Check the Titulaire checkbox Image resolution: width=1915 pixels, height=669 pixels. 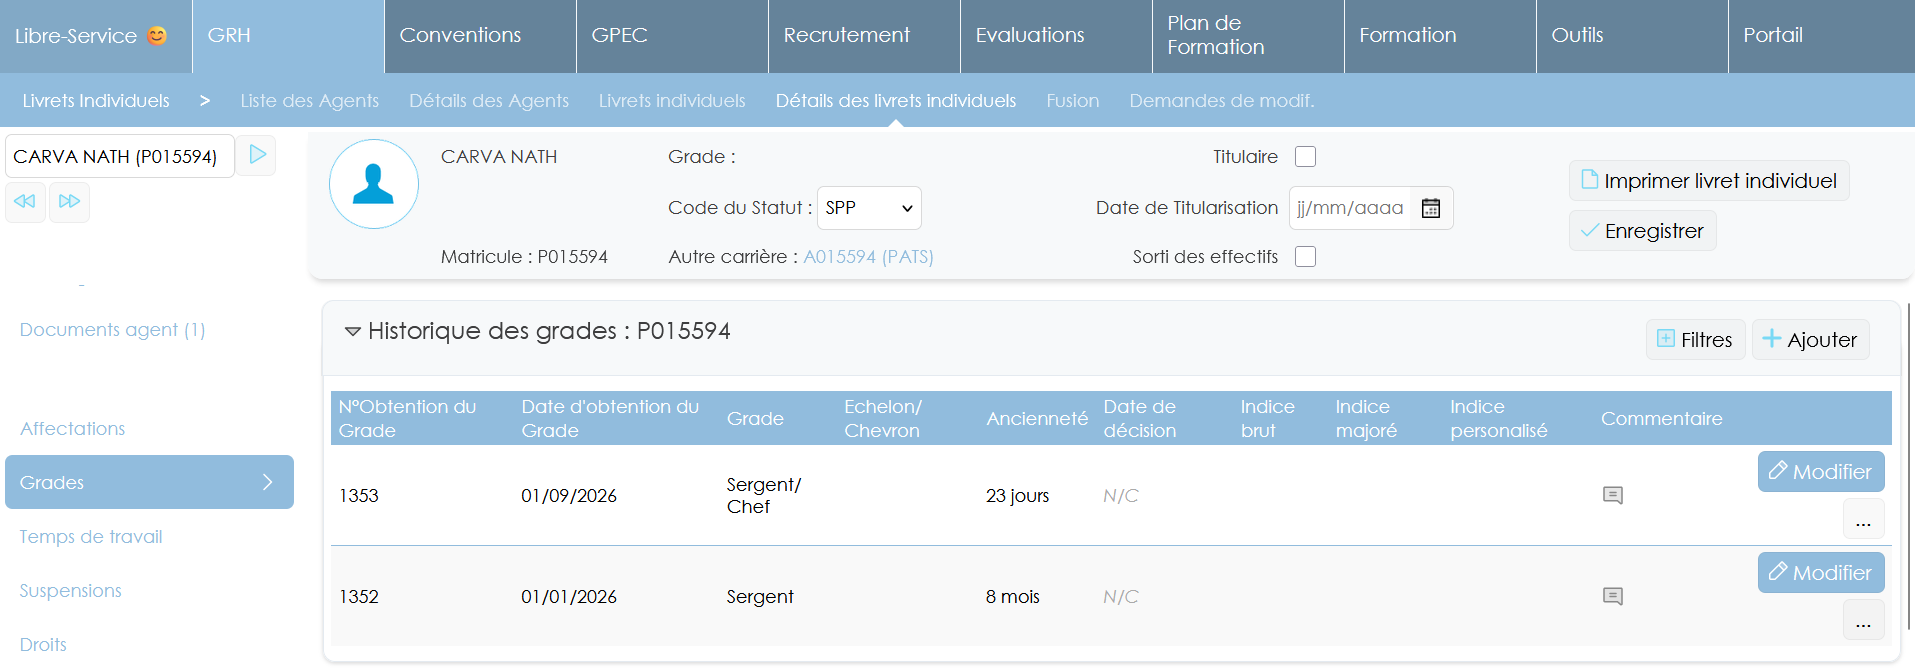(1305, 157)
